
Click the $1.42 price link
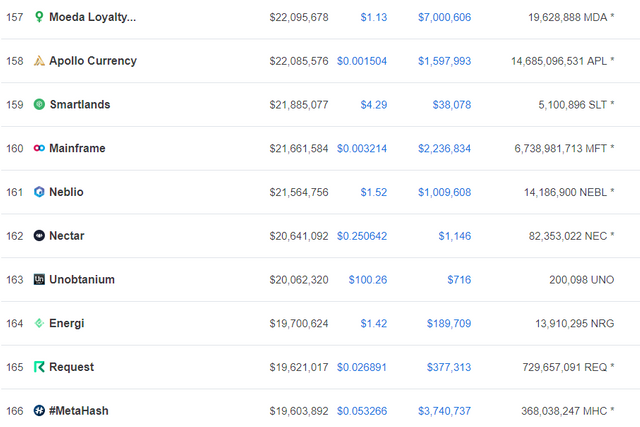coord(373,324)
